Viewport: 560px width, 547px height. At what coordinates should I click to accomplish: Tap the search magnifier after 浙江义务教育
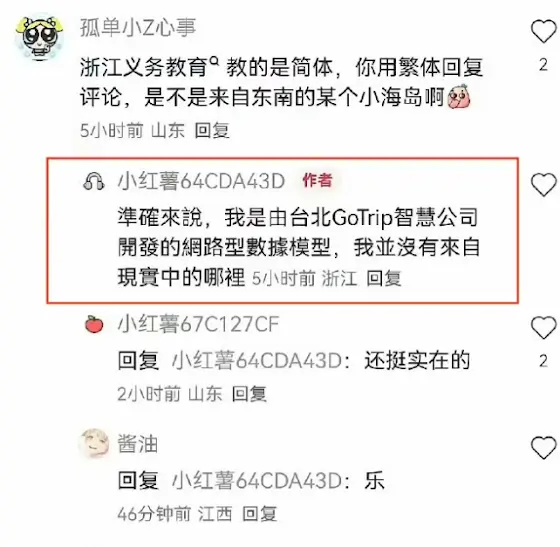point(214,61)
